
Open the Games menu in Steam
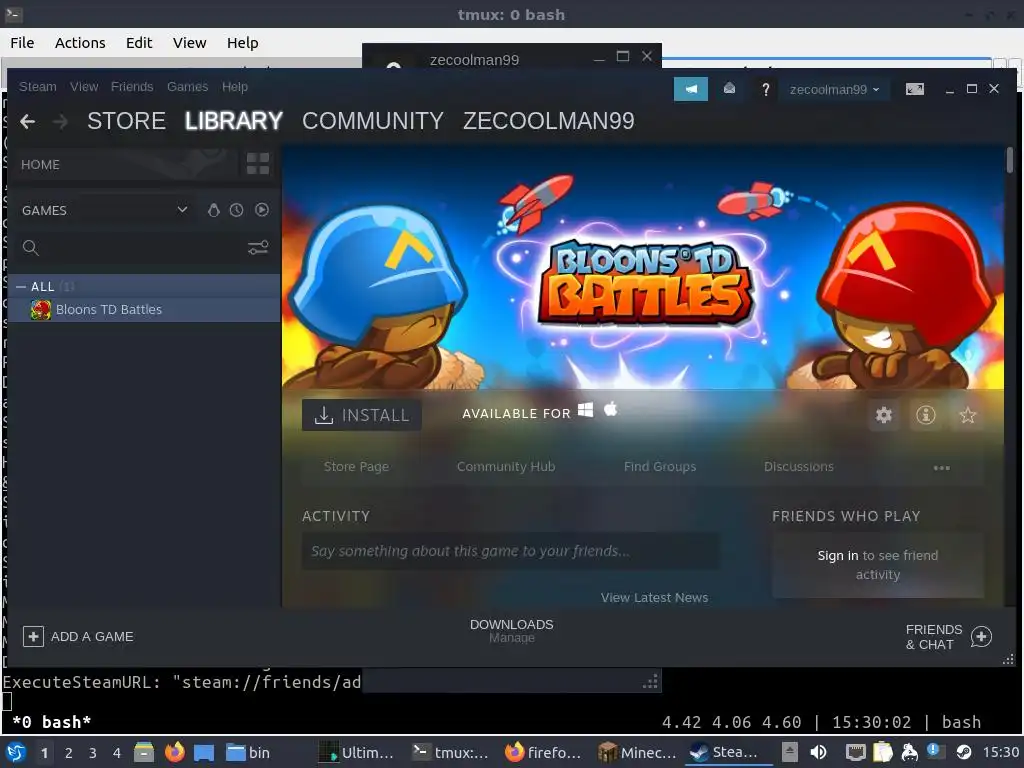coord(187,87)
